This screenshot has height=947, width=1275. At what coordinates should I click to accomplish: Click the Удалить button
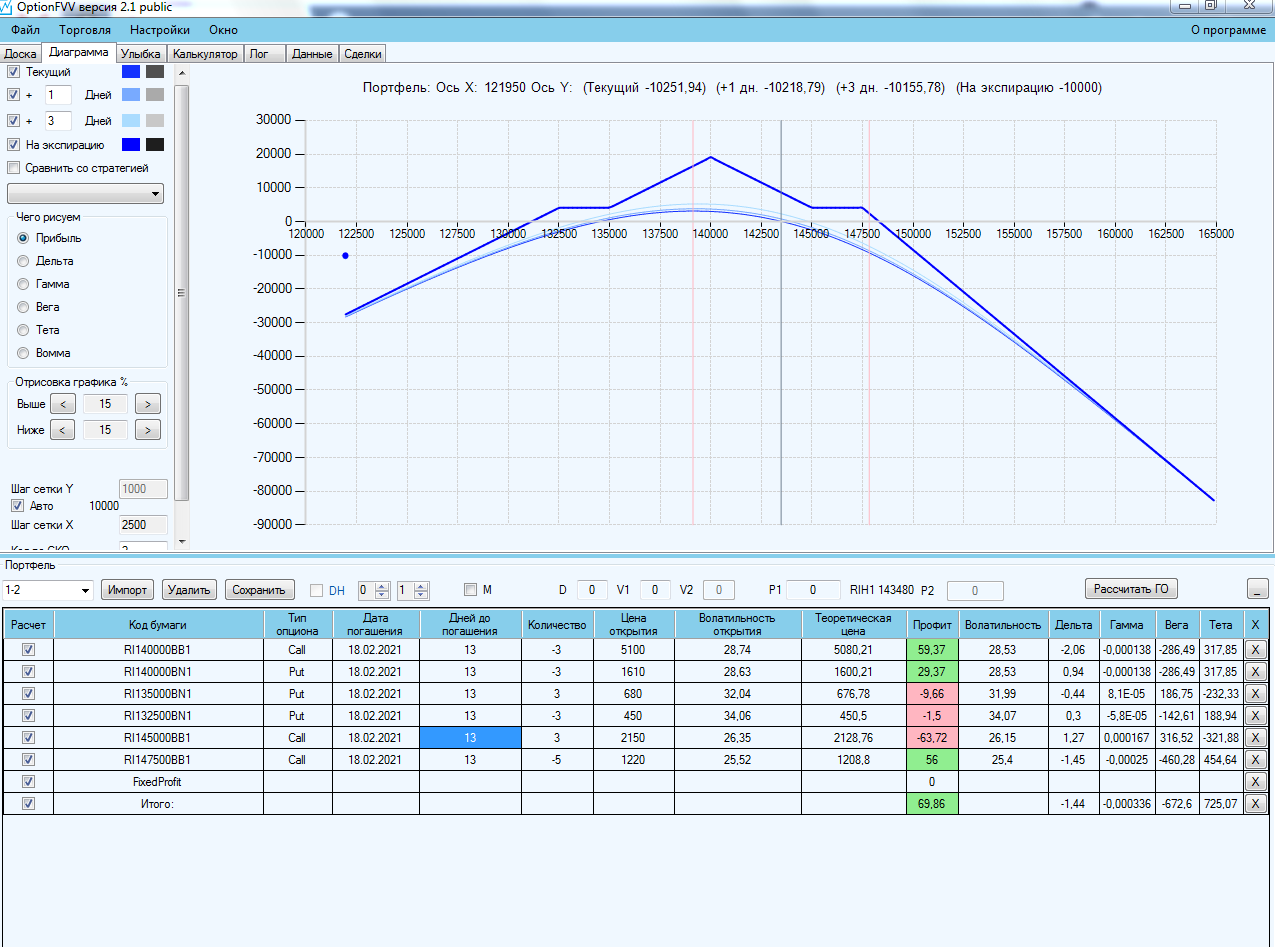pos(190,590)
